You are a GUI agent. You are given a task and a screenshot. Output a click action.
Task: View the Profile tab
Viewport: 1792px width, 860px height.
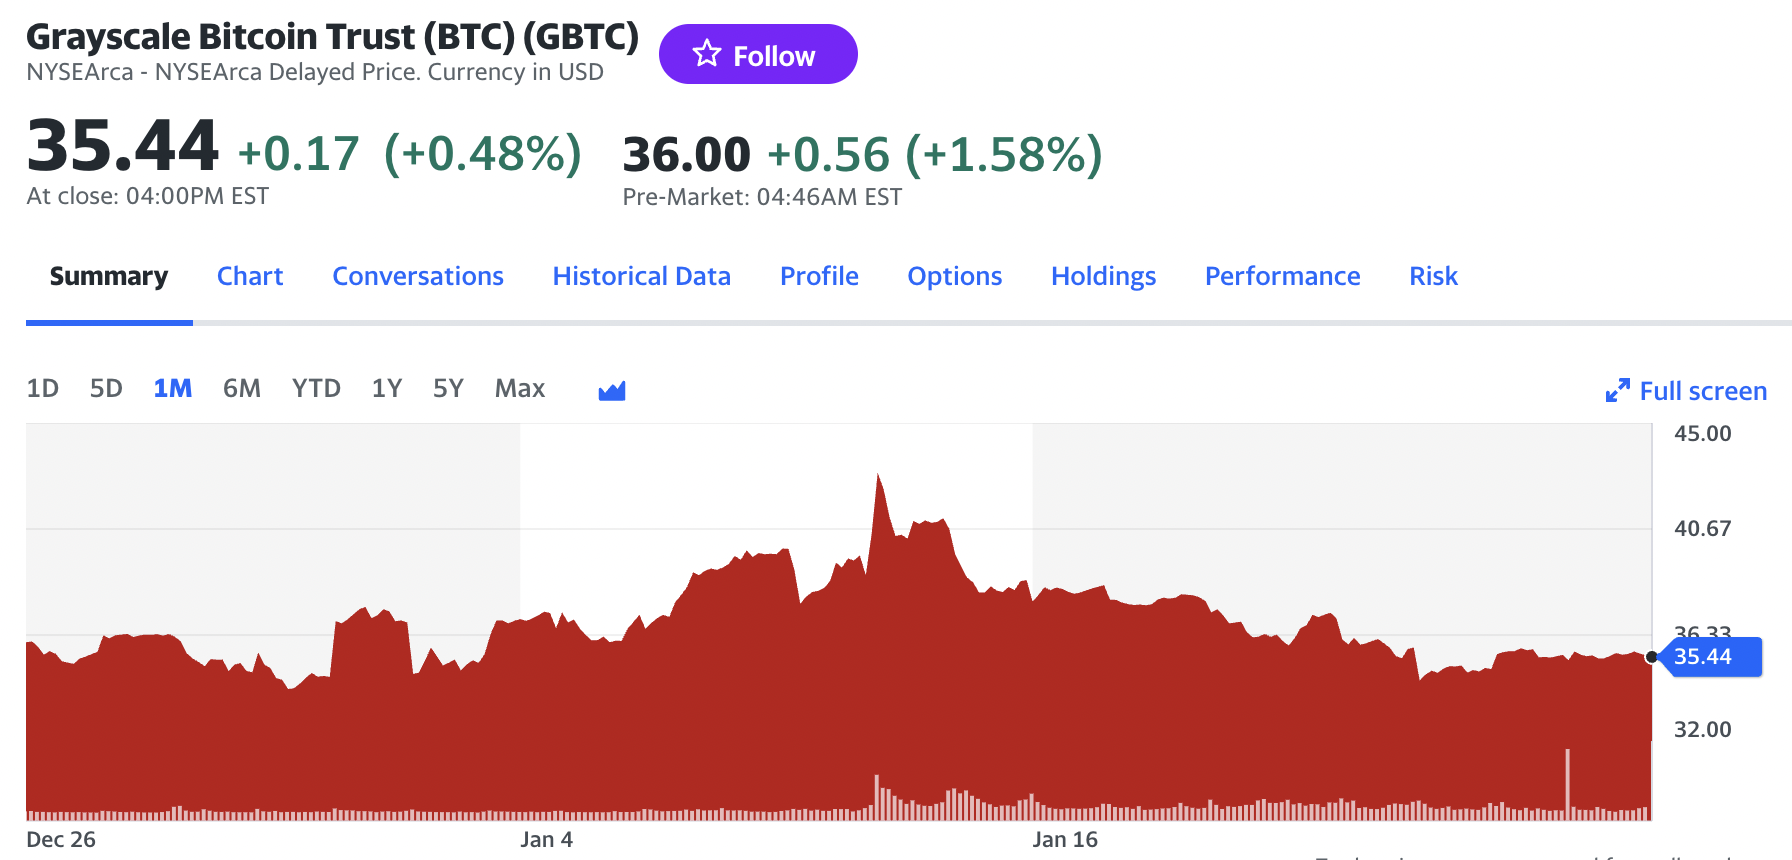pyautogui.click(x=819, y=276)
